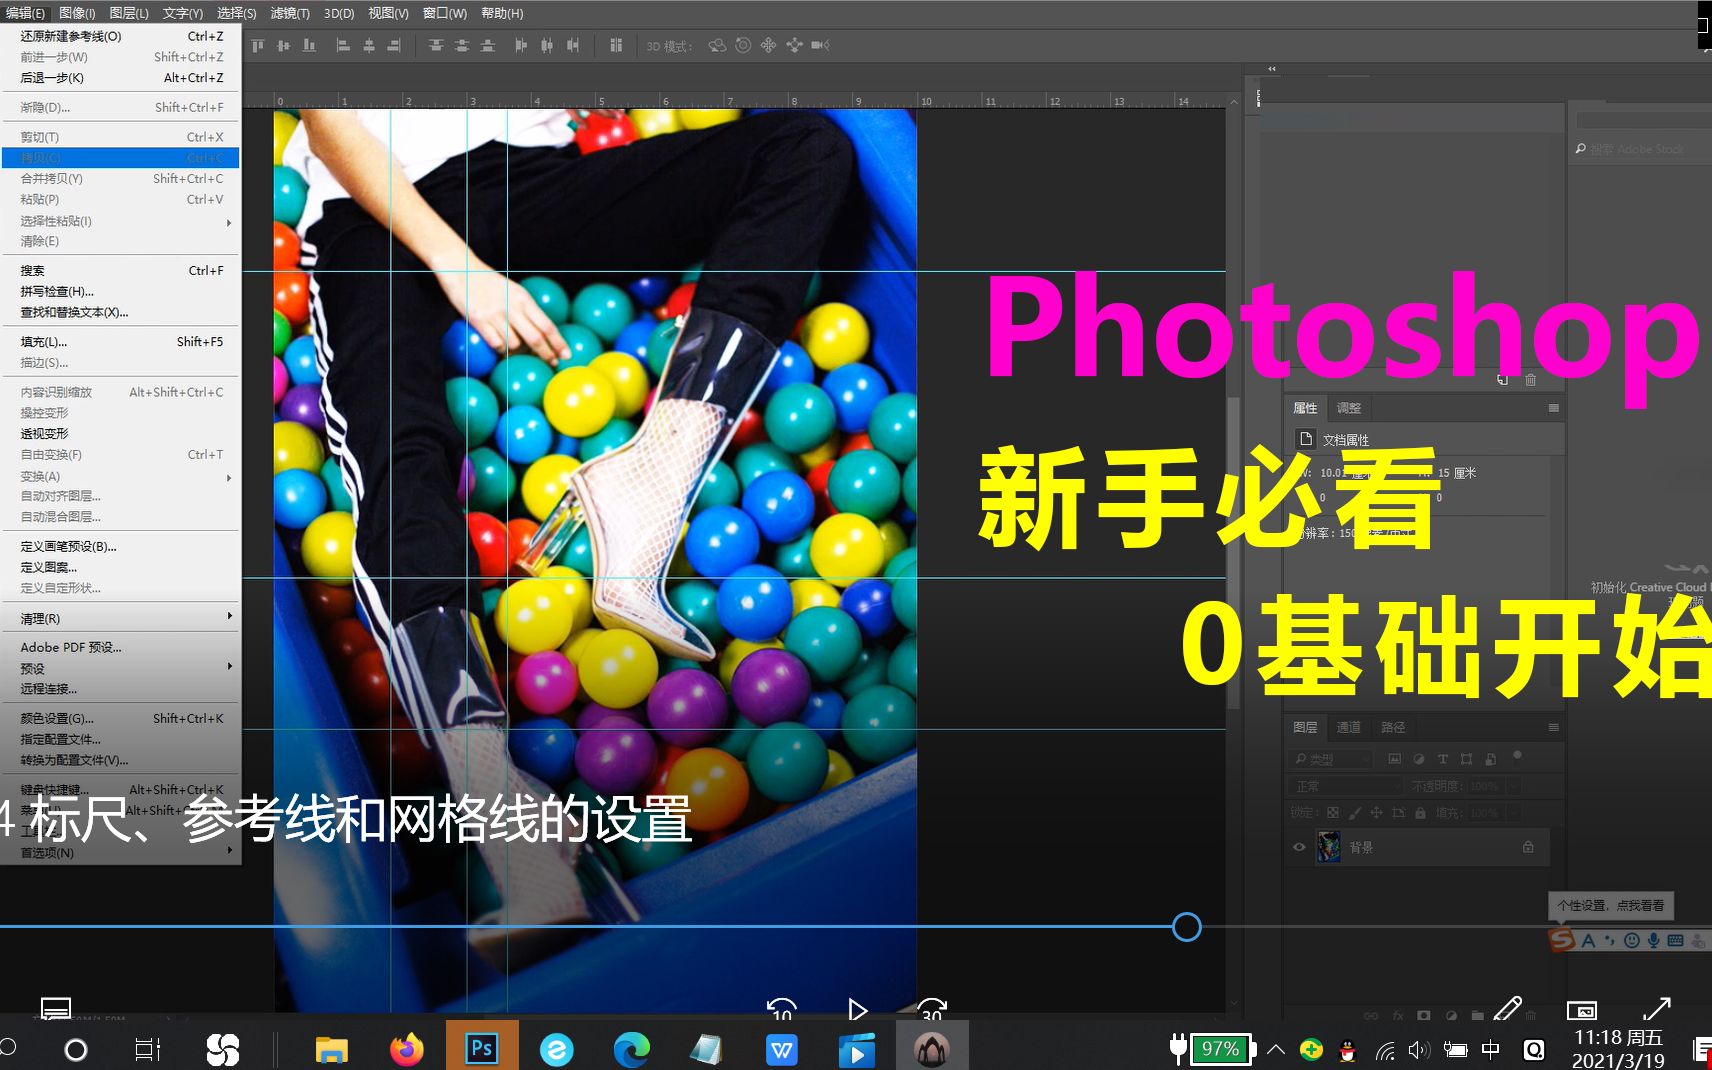
Task: Click the pen annotation icon in player
Action: coord(1508,1008)
